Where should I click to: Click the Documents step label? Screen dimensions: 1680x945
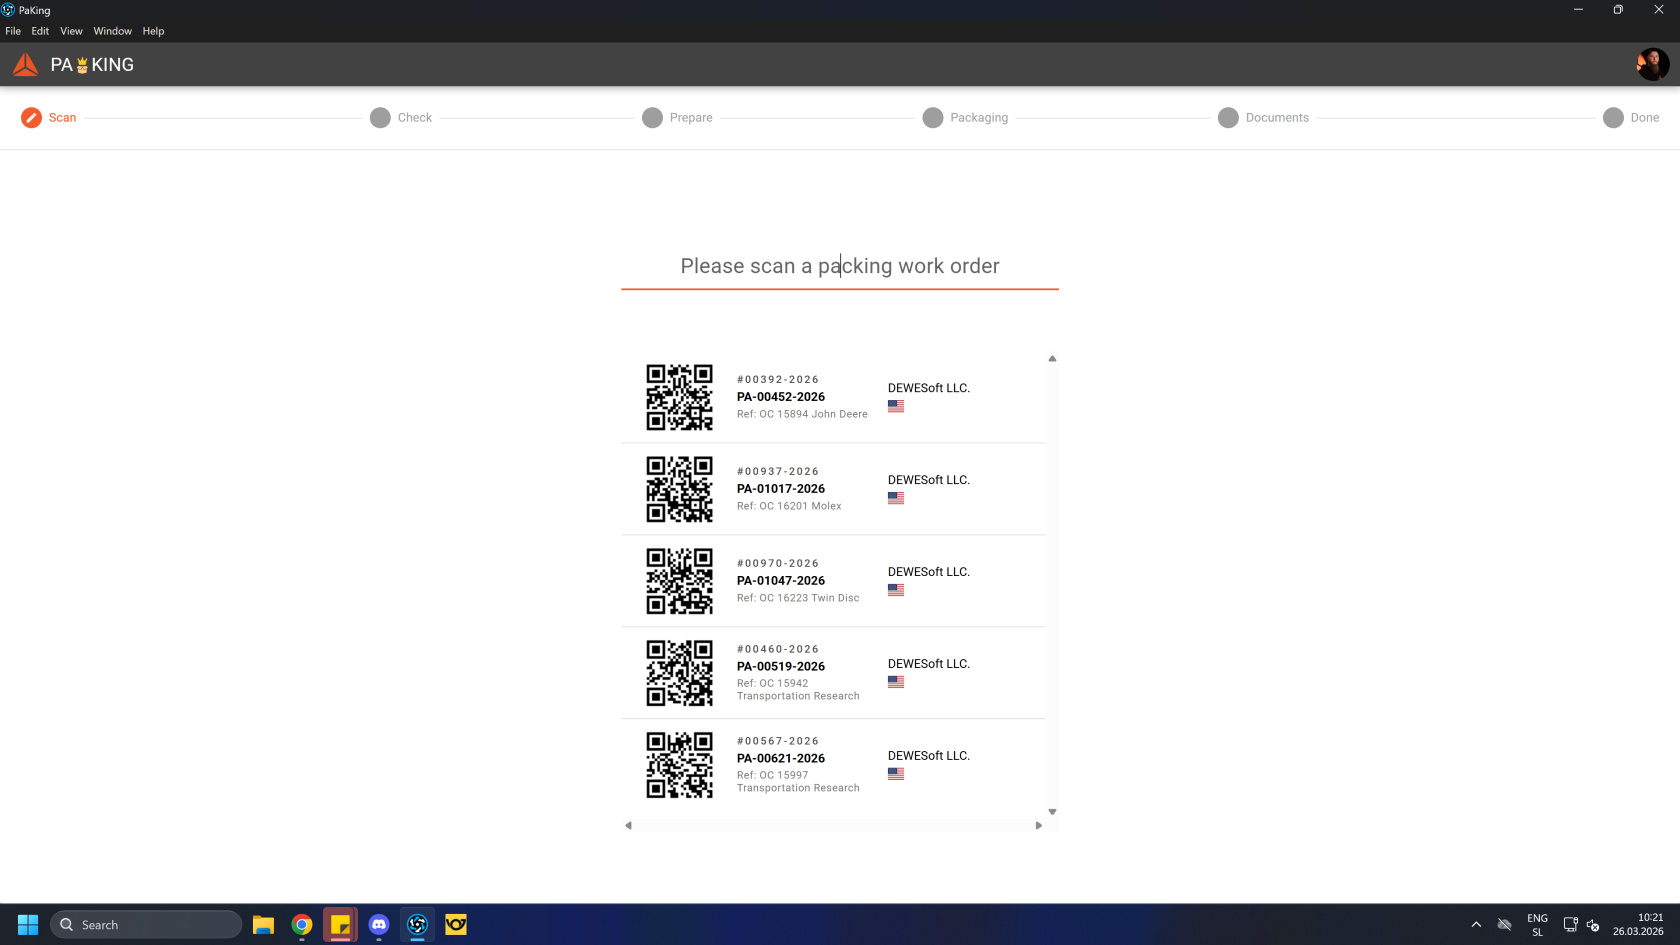(x=1277, y=118)
